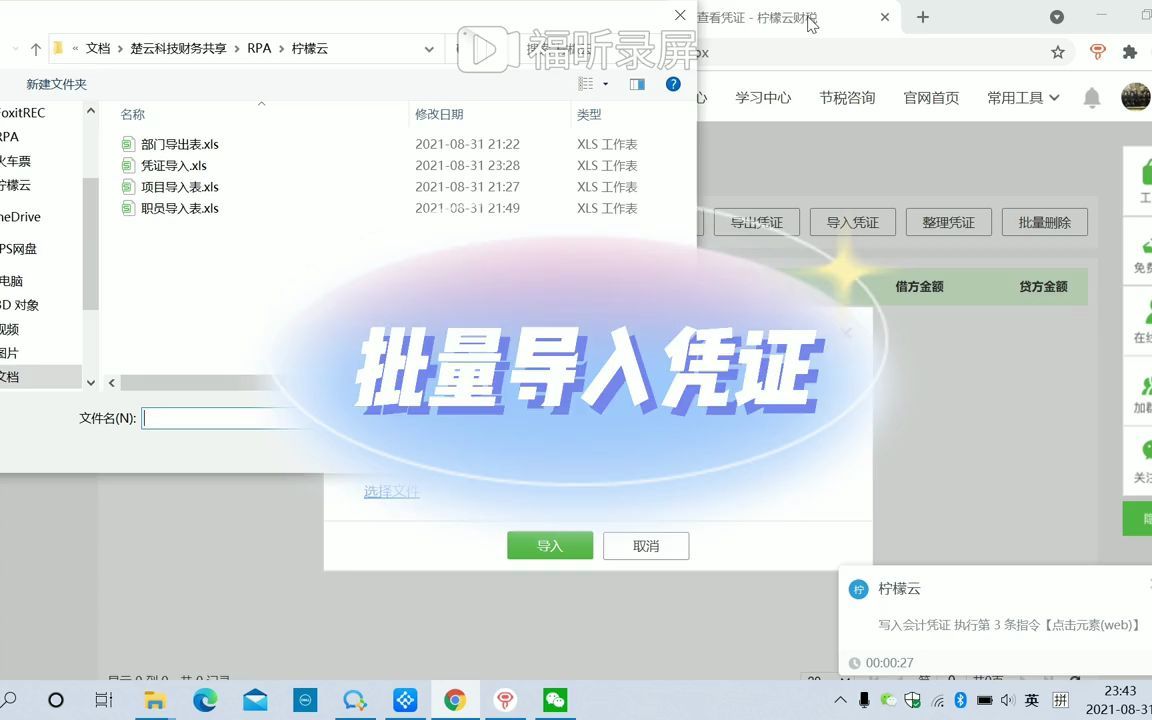Switch input method language via 英 indicator
The height and width of the screenshot is (720, 1152).
pyautogui.click(x=1030, y=700)
